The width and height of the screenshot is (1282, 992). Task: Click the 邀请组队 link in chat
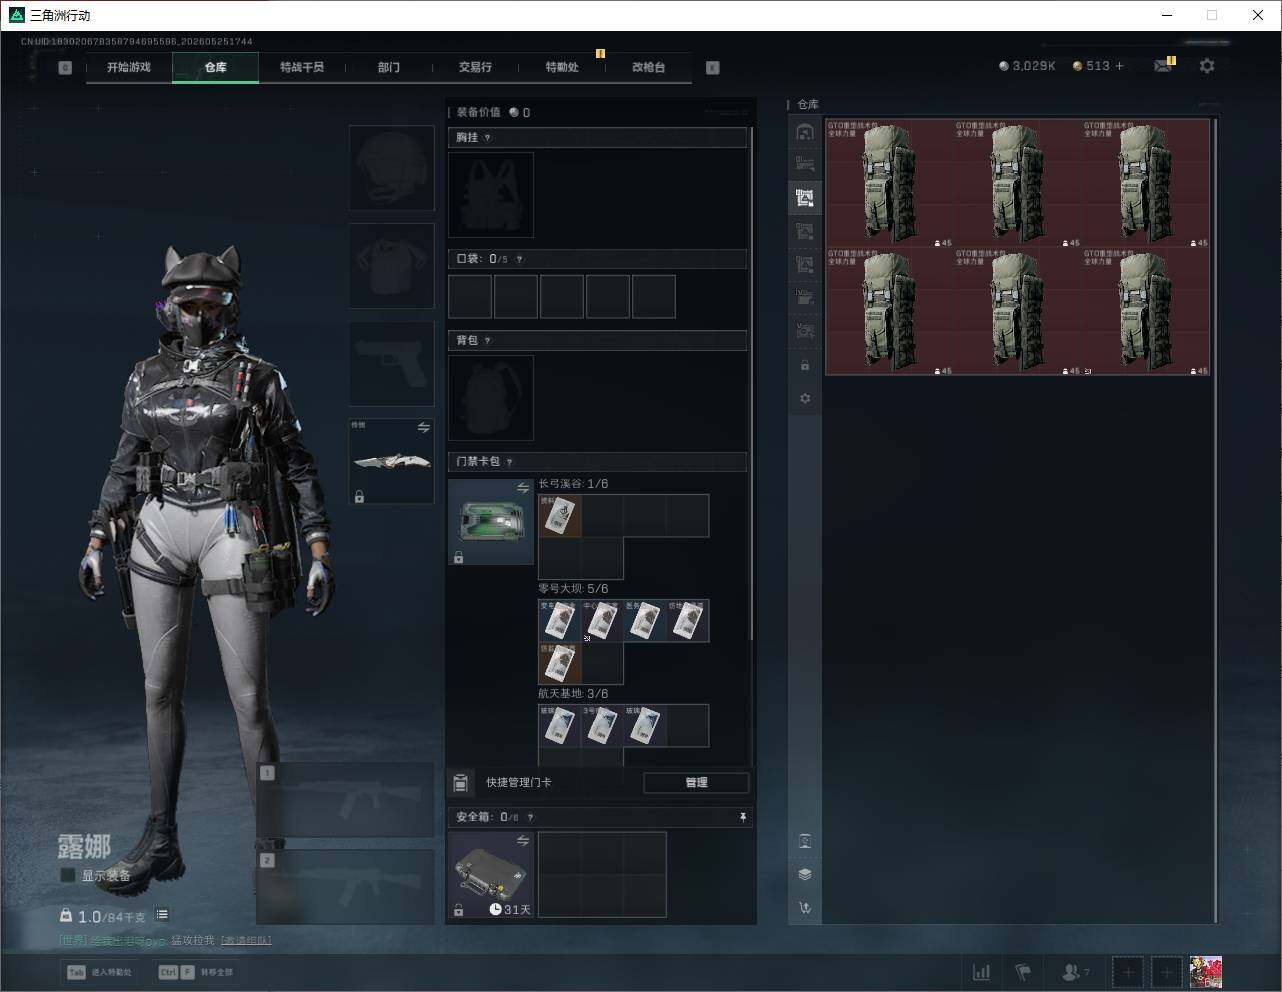[x=246, y=941]
